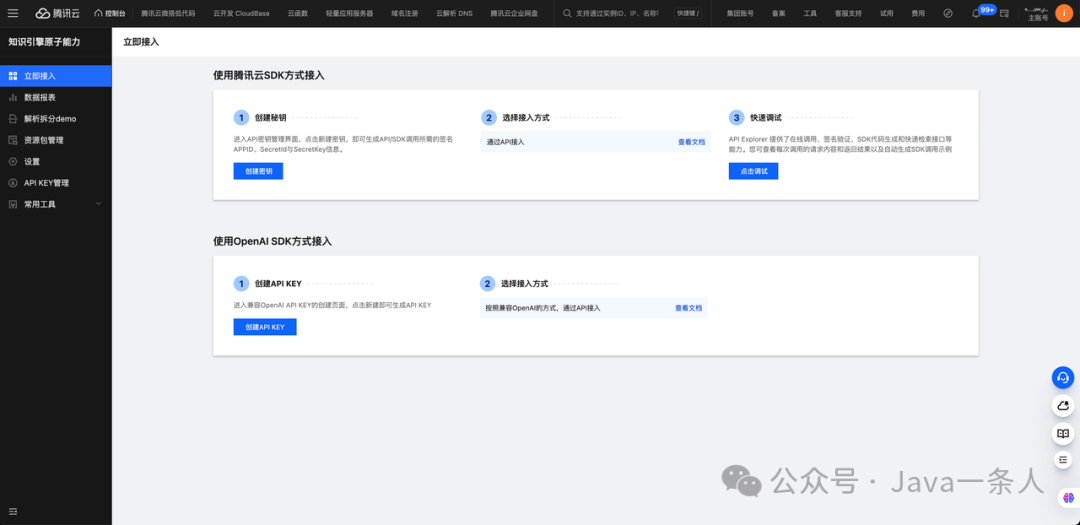Open 集团账号 in top bar
Screen dimensions: 1080x525
(740, 13)
